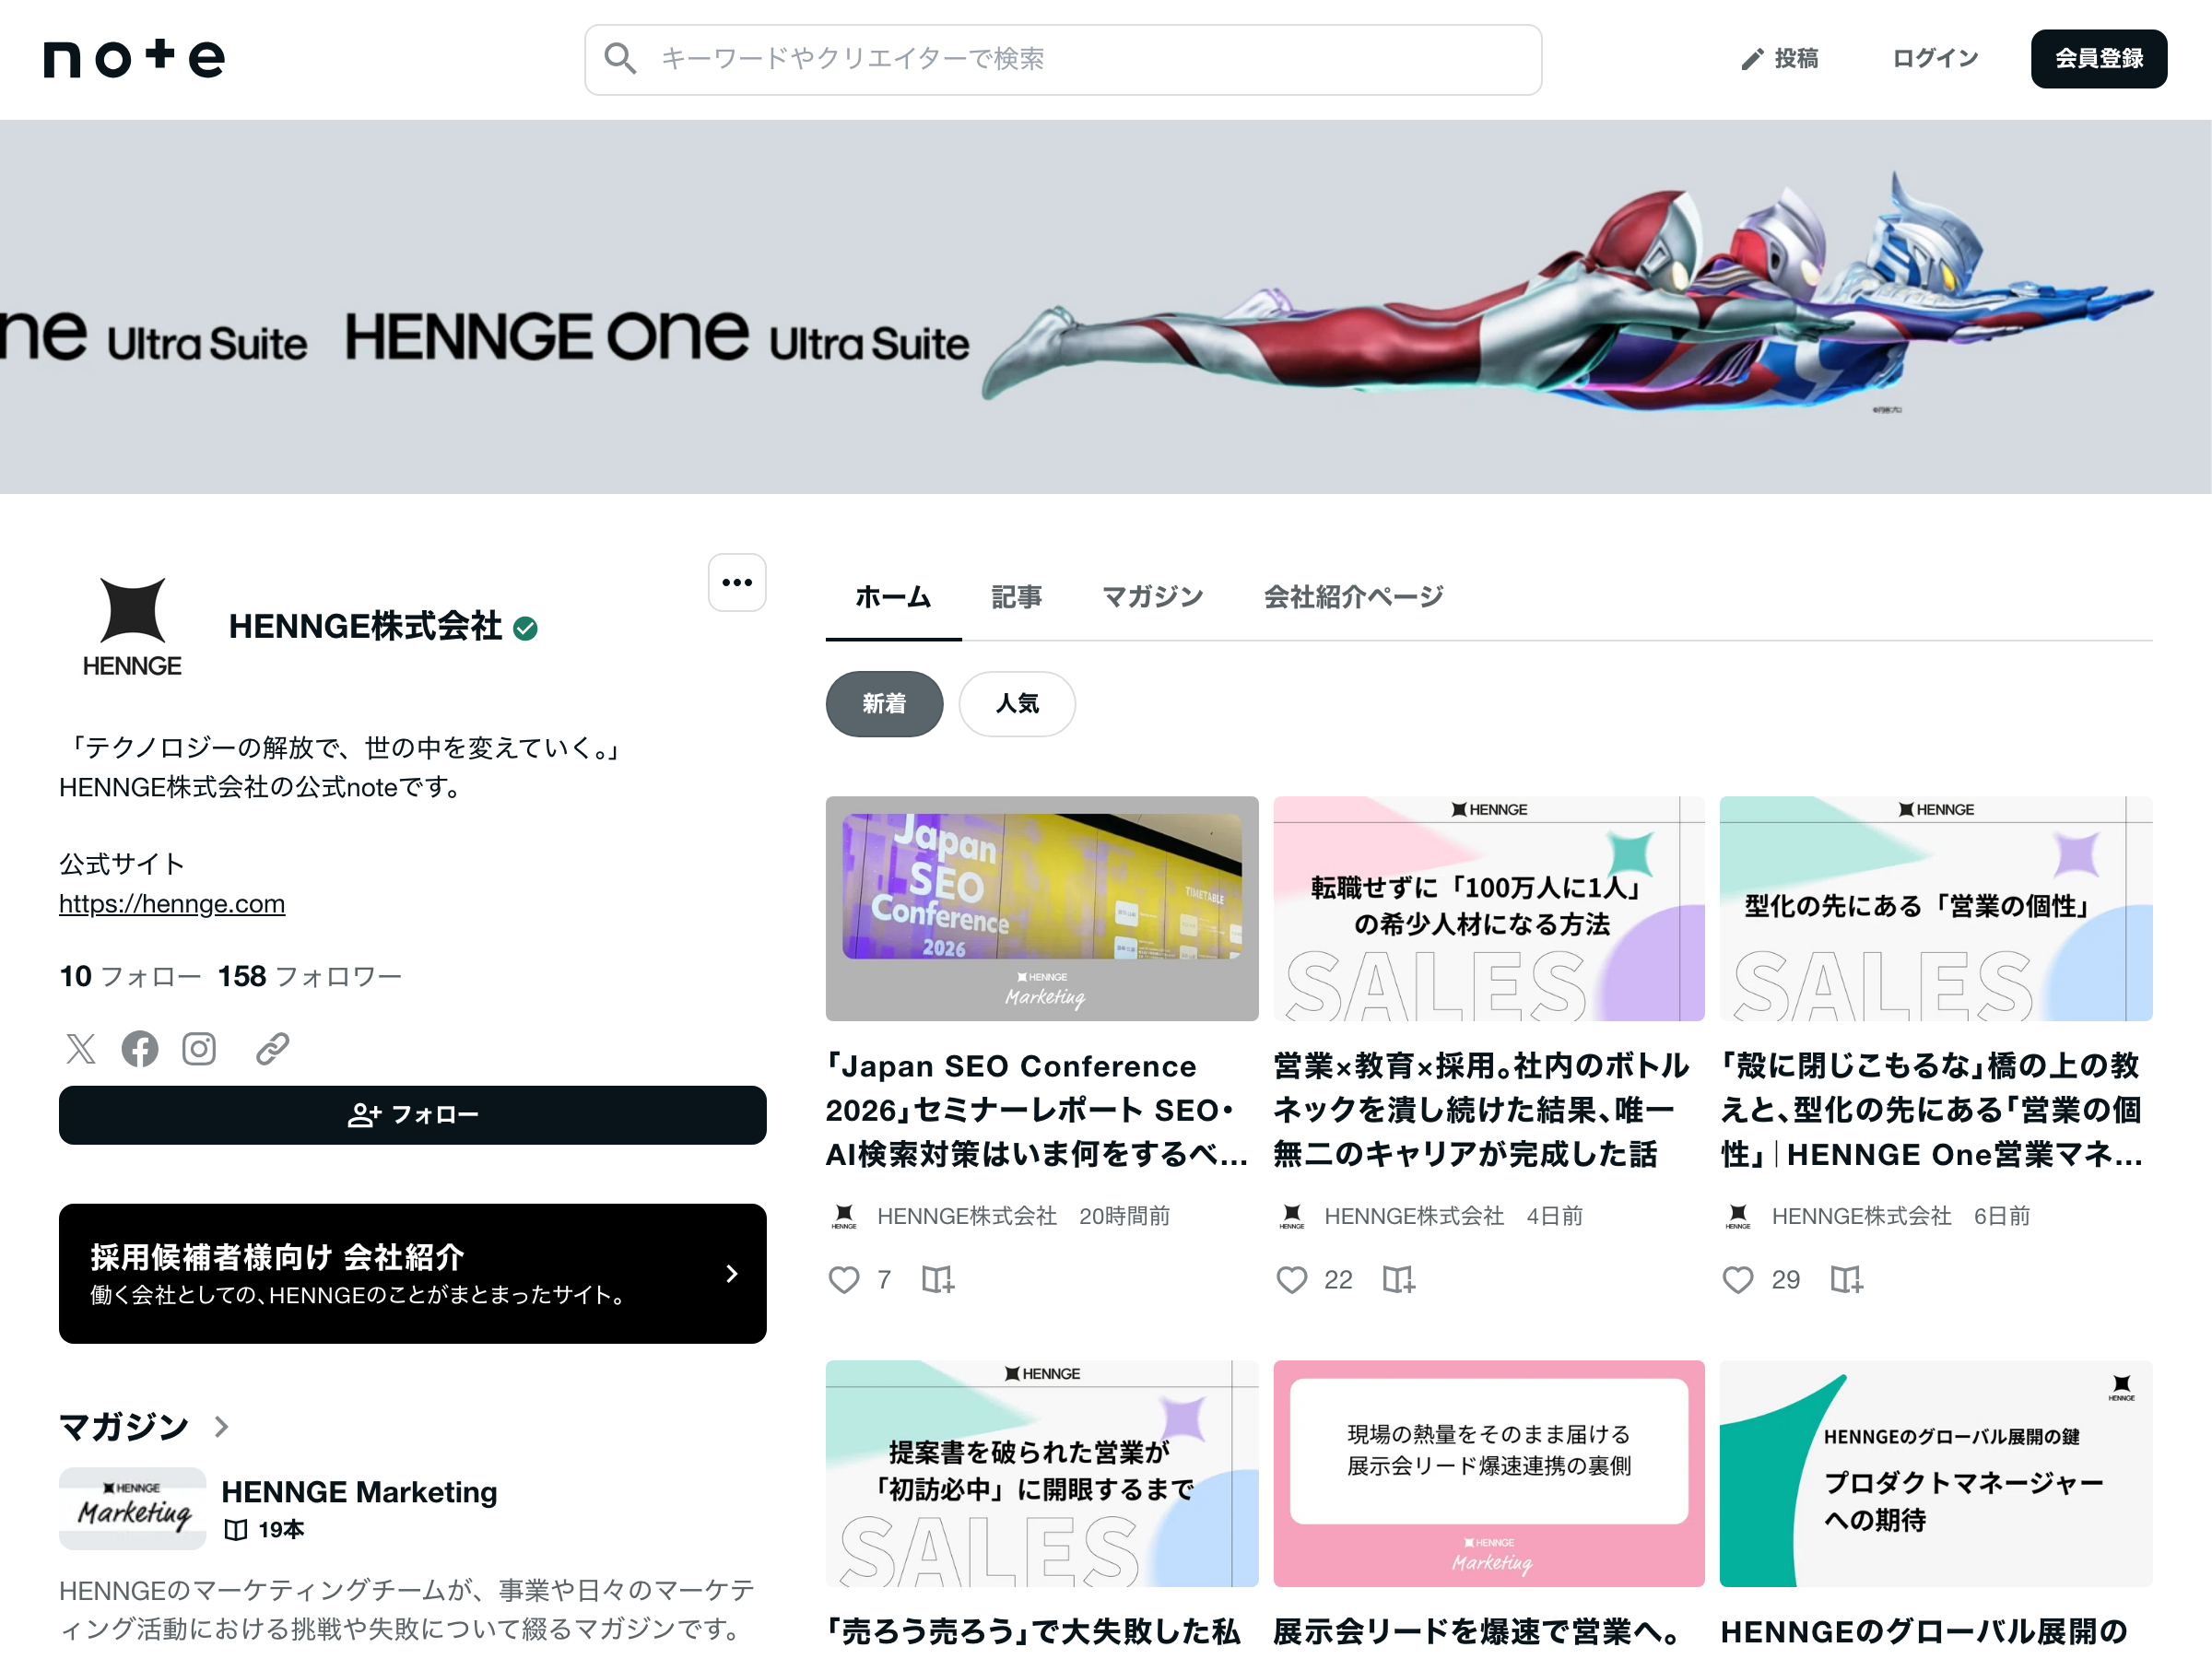Click the chain link icon

tap(272, 1048)
